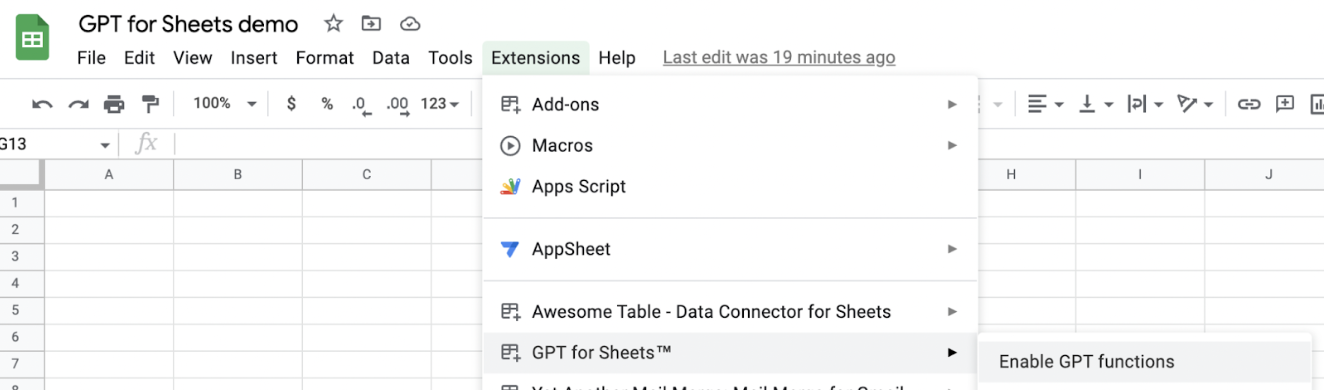Click the move to folder icon
Image resolution: width=1324 pixels, height=390 pixels.
click(x=371, y=24)
